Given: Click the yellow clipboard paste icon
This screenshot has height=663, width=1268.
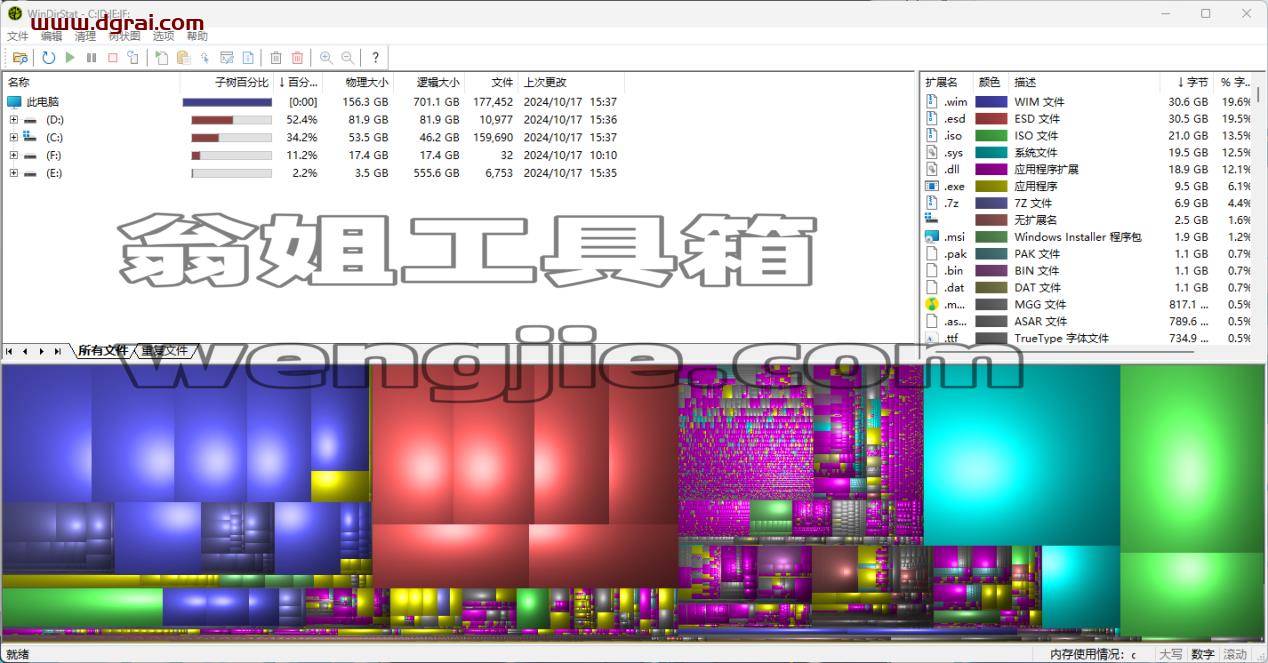Looking at the screenshot, I should coord(183,58).
